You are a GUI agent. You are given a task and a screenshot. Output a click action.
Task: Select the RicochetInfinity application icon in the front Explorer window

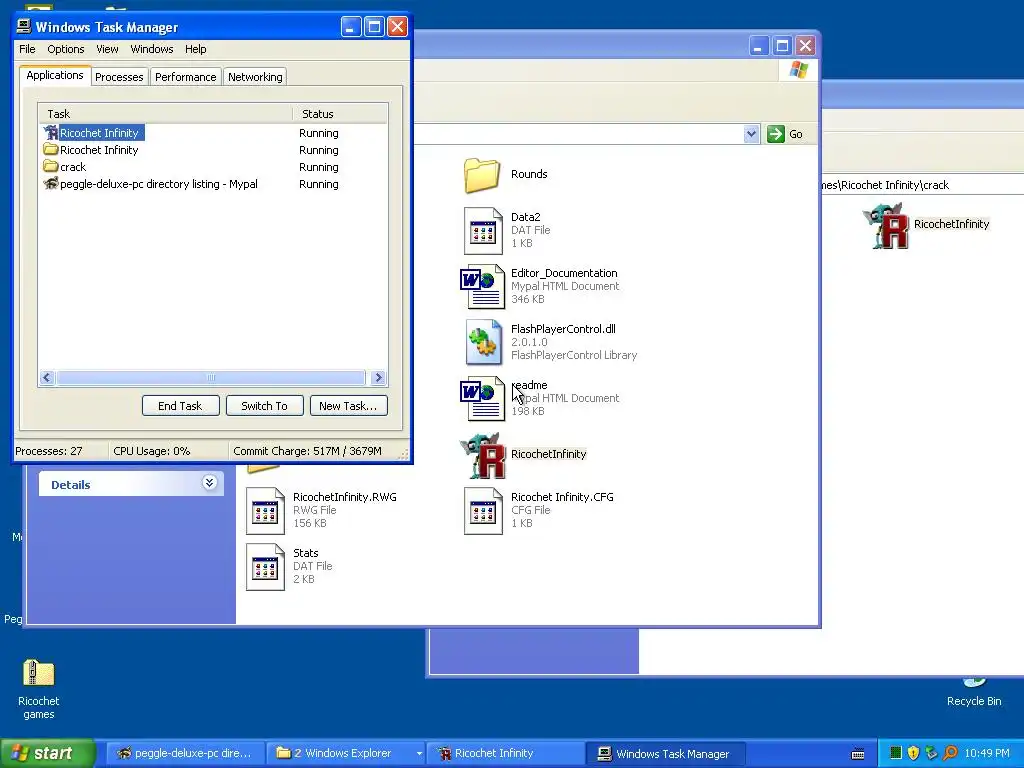coord(483,455)
